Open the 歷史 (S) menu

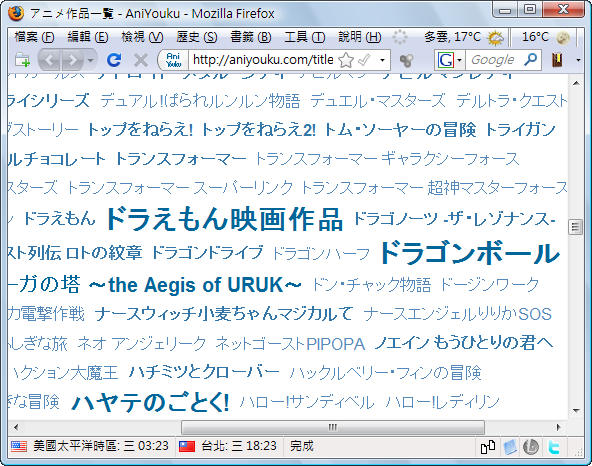click(196, 37)
